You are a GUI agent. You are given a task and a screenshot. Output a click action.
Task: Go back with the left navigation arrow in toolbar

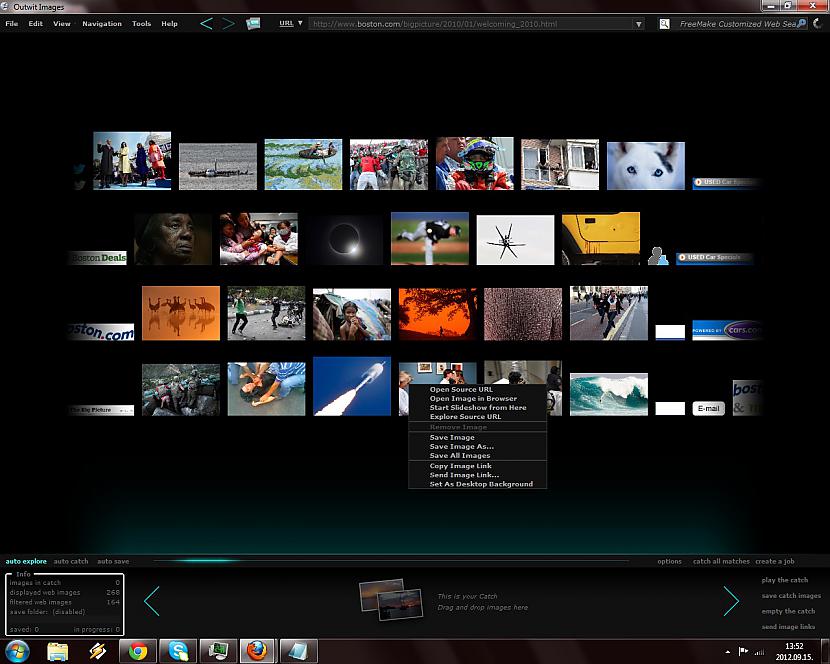tap(206, 23)
